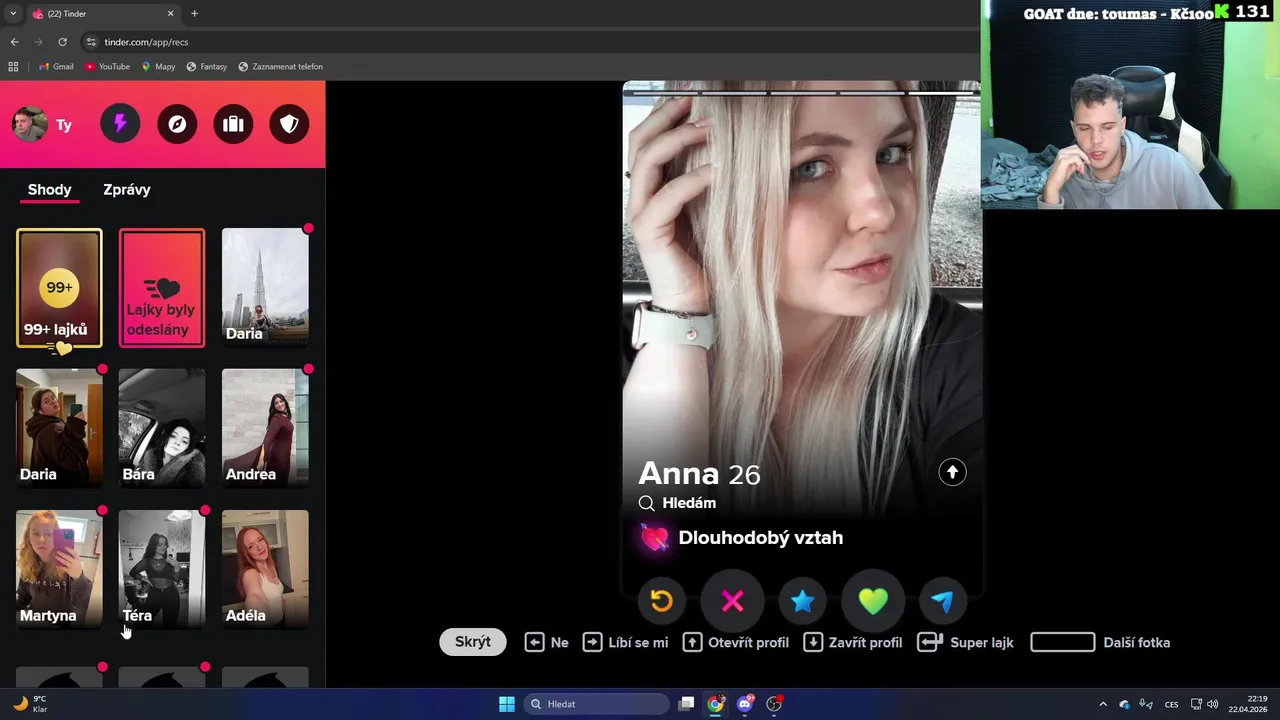1280x720 pixels.
Task: Open the taskbar clock showing 22:19
Action: [1249, 704]
